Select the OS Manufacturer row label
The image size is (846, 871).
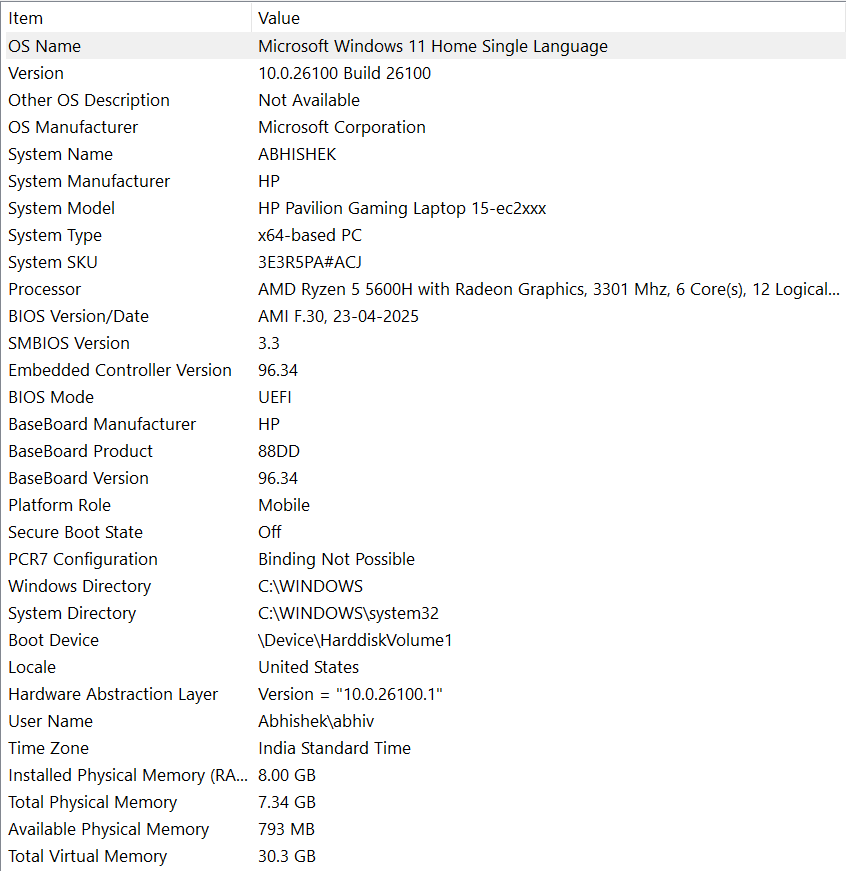73,127
